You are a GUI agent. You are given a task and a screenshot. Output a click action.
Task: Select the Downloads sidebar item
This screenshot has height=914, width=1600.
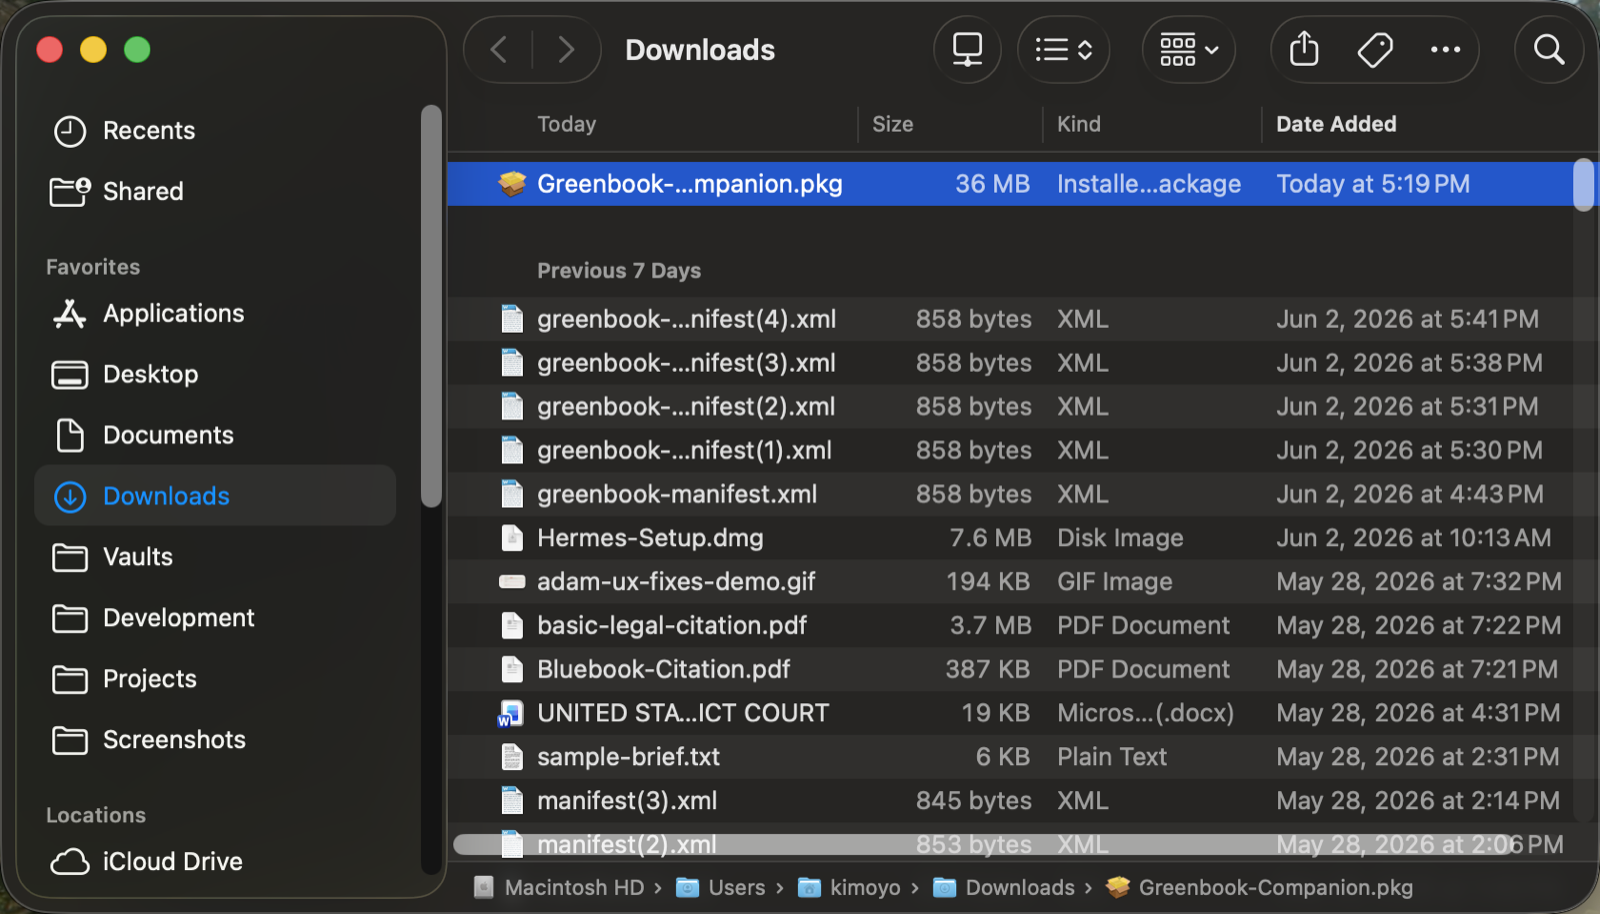click(x=215, y=496)
